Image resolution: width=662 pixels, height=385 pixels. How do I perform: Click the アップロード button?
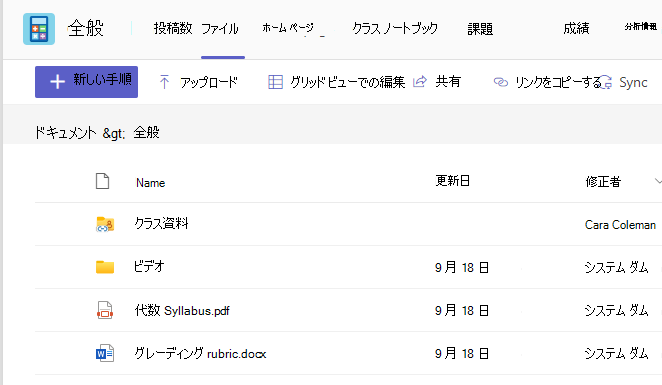(209, 82)
